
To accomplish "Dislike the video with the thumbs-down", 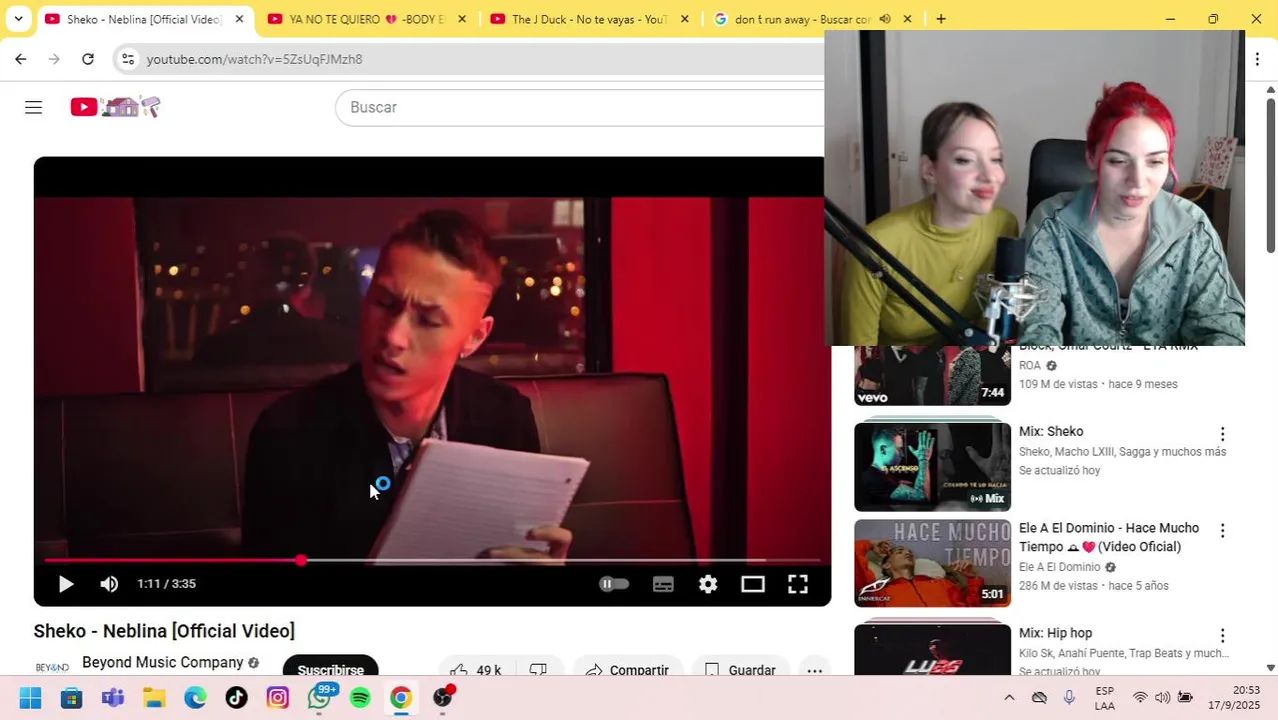I will click(538, 668).
